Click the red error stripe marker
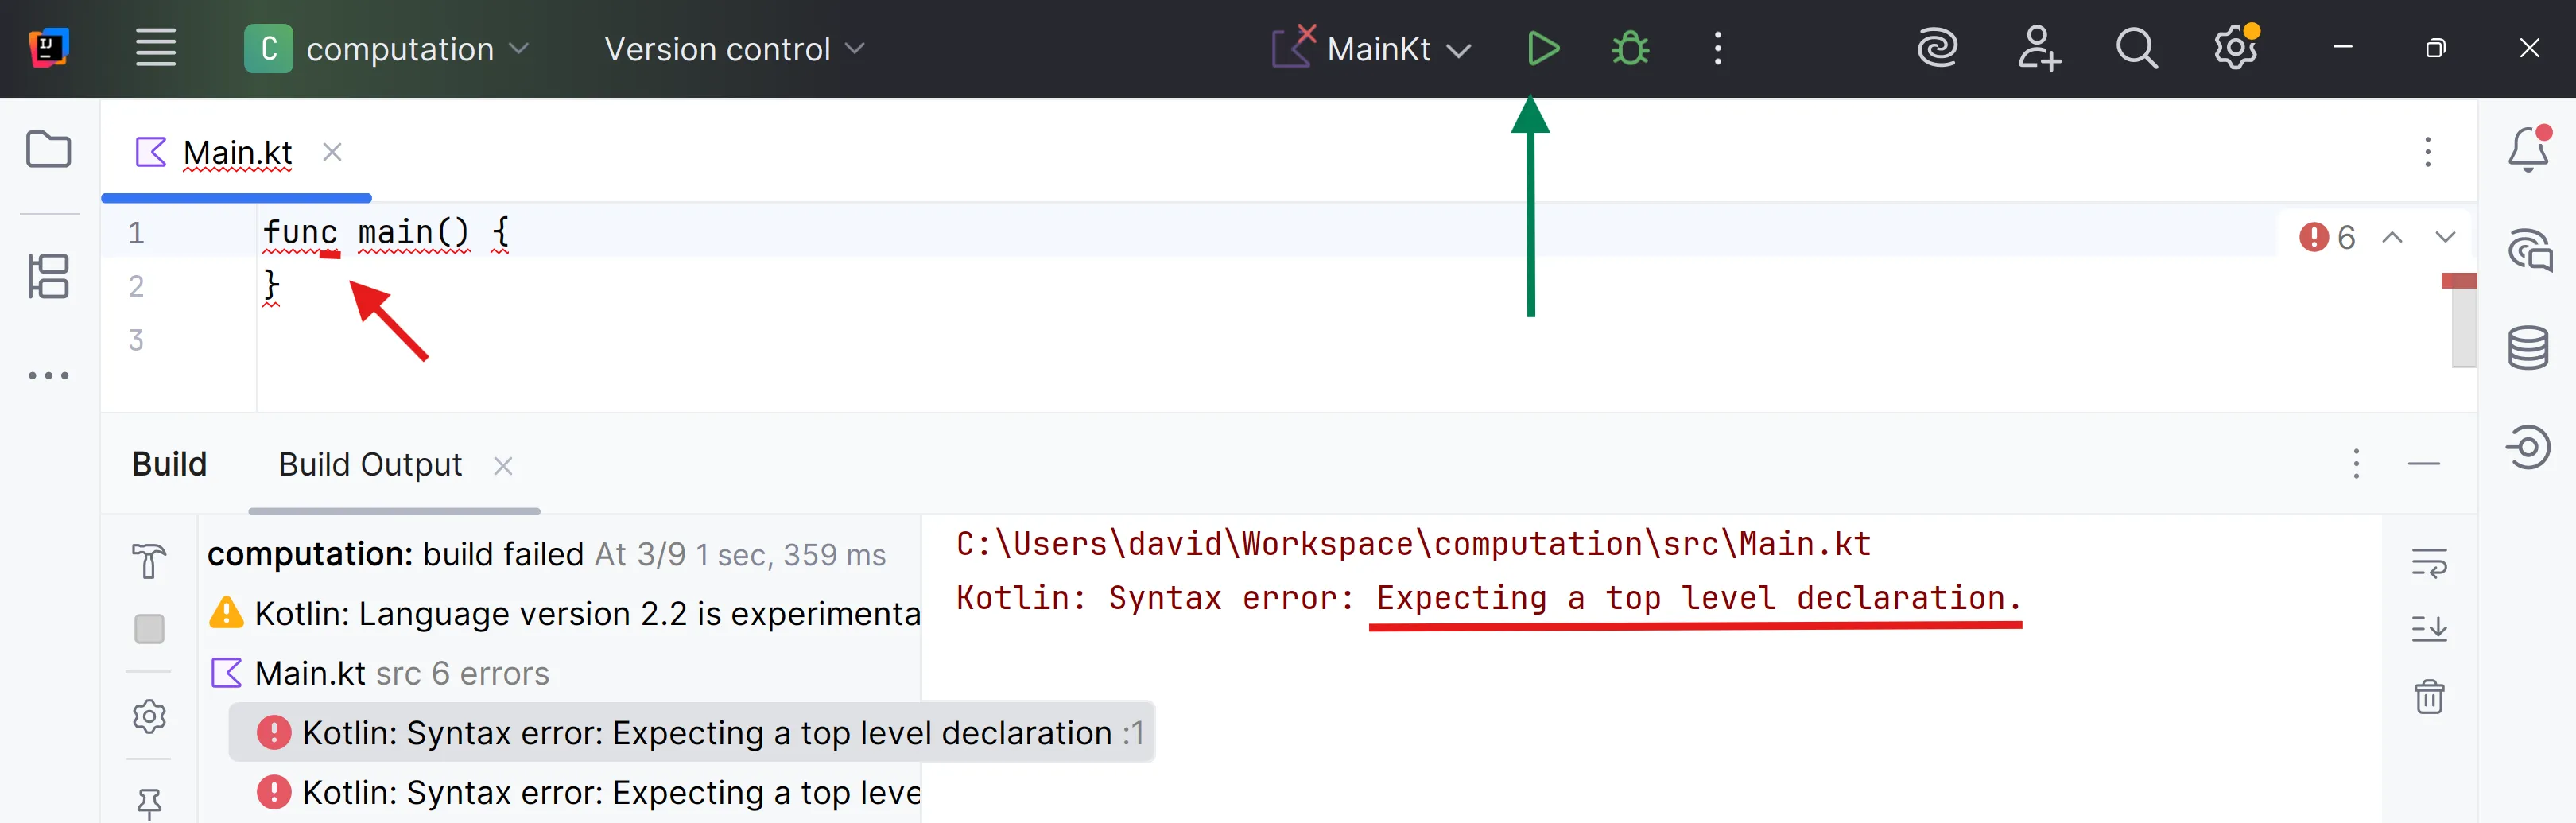The height and width of the screenshot is (823, 2576). pos(2458,281)
